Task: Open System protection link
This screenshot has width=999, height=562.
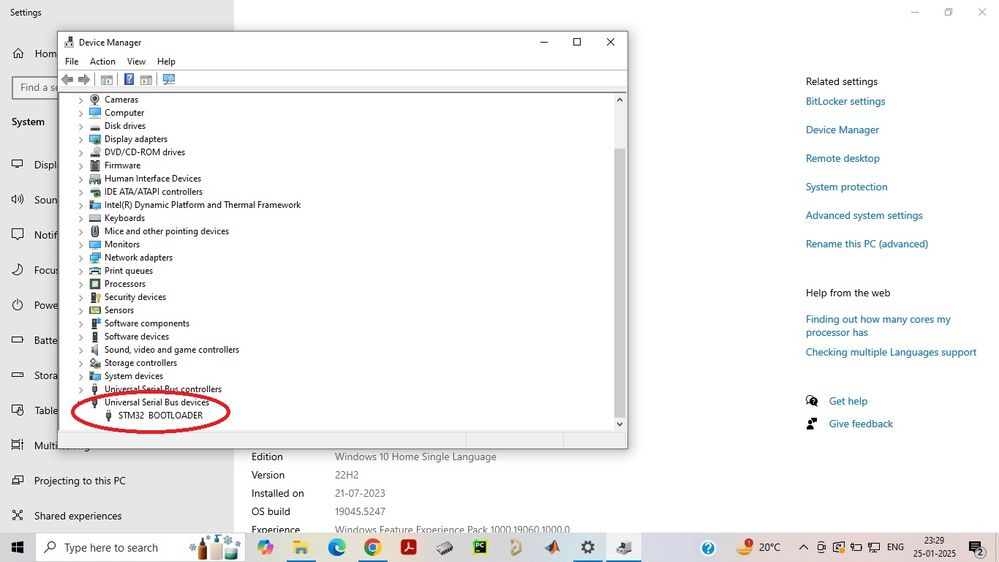Action: 846,187
